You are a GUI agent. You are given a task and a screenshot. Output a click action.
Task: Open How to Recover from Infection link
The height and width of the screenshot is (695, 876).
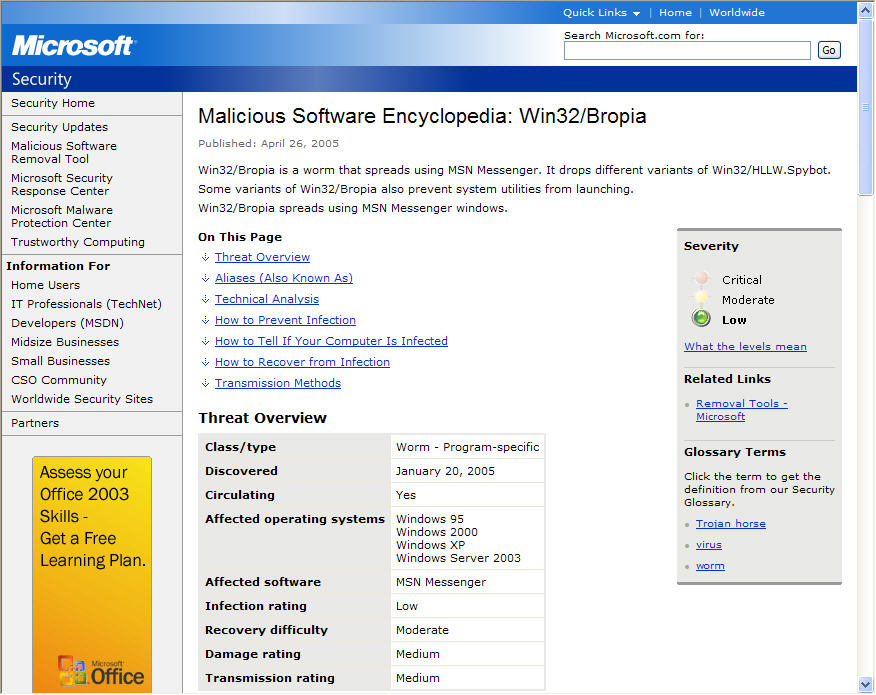pos(302,363)
